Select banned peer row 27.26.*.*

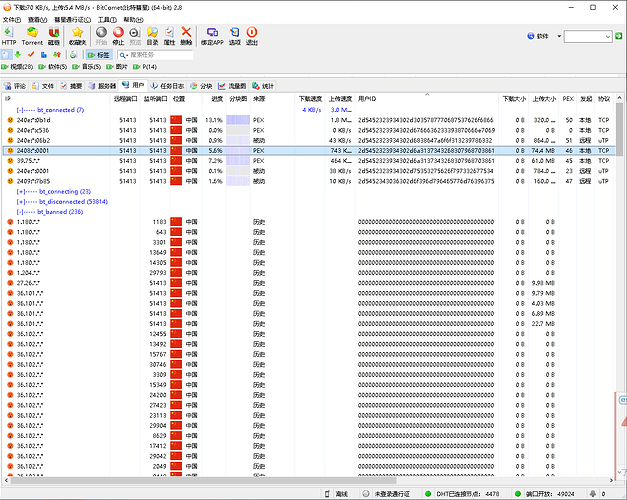click(x=308, y=283)
